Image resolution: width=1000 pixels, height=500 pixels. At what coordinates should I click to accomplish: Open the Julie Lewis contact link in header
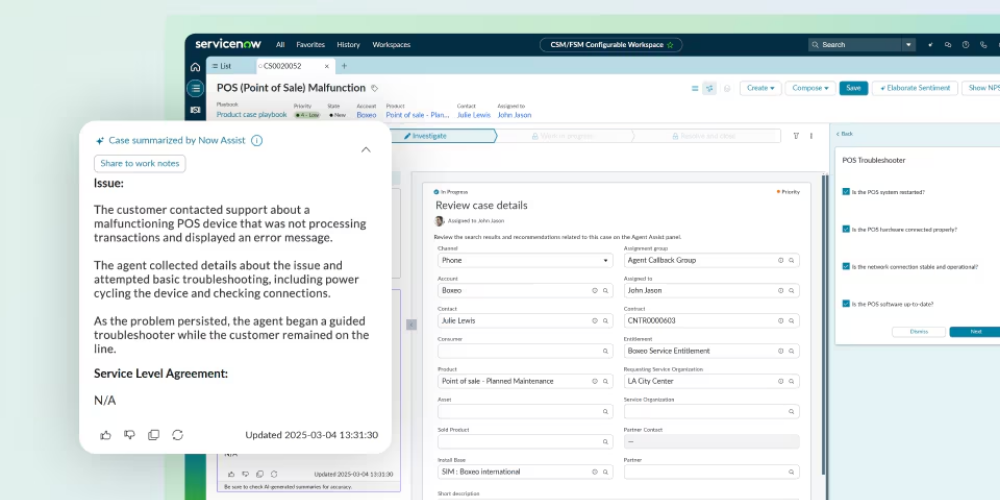pos(474,115)
